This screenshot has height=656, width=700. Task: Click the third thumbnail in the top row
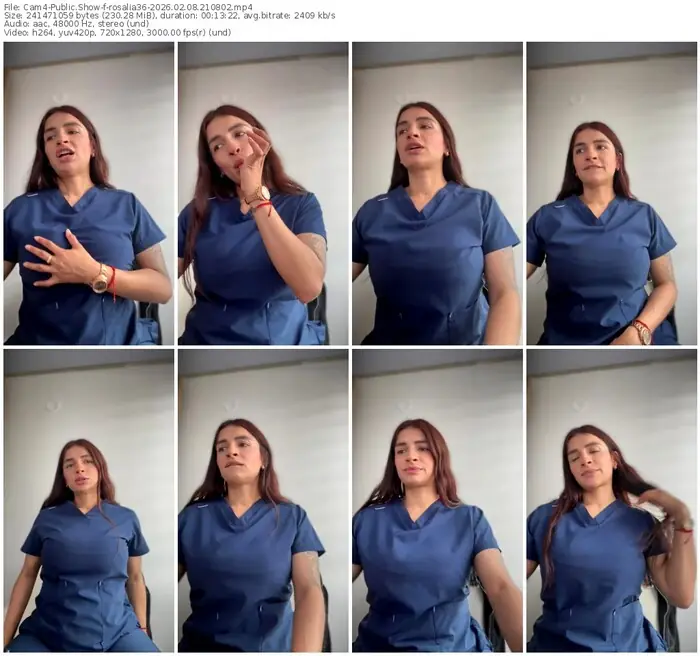(437, 193)
